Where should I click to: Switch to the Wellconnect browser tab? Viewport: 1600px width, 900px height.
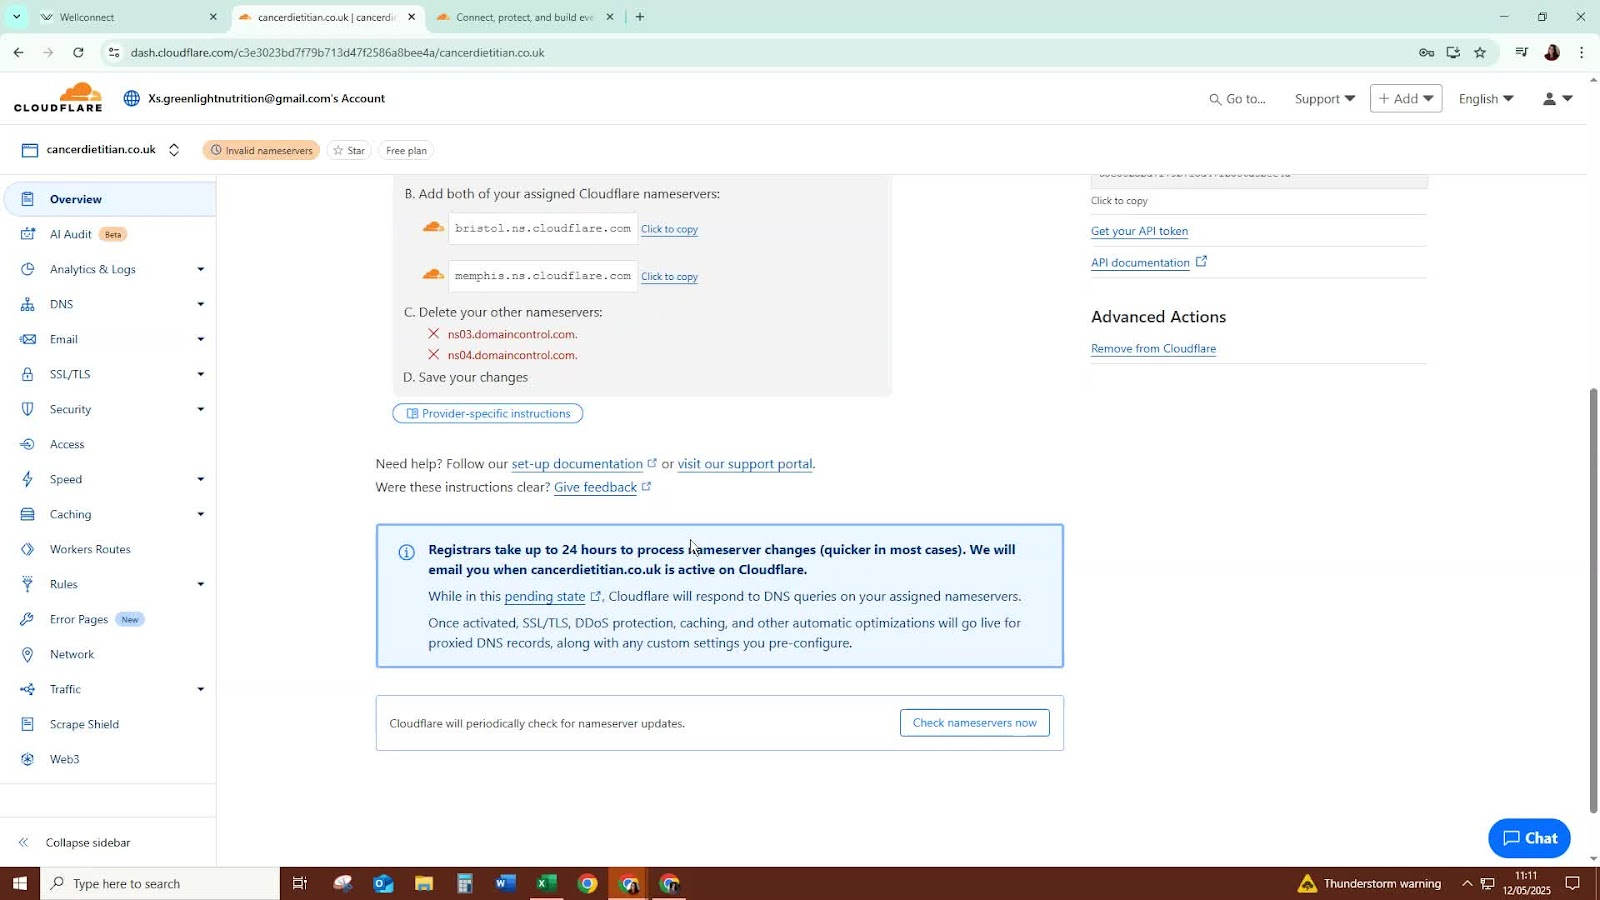pos(128,17)
